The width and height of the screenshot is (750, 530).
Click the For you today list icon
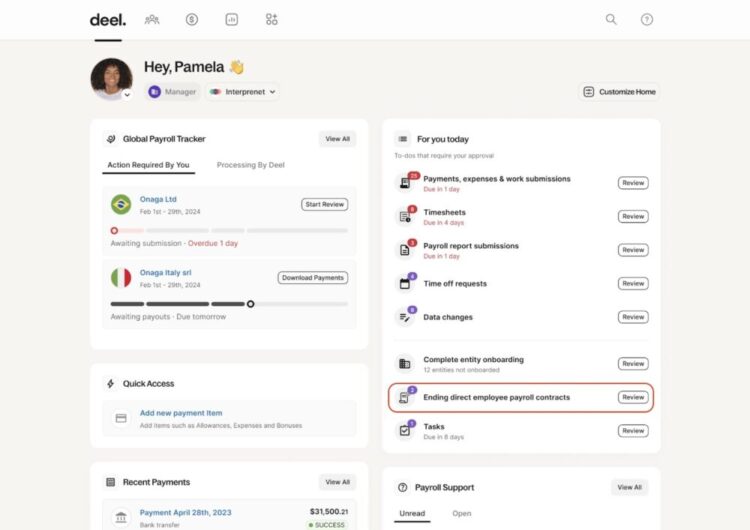click(x=403, y=139)
